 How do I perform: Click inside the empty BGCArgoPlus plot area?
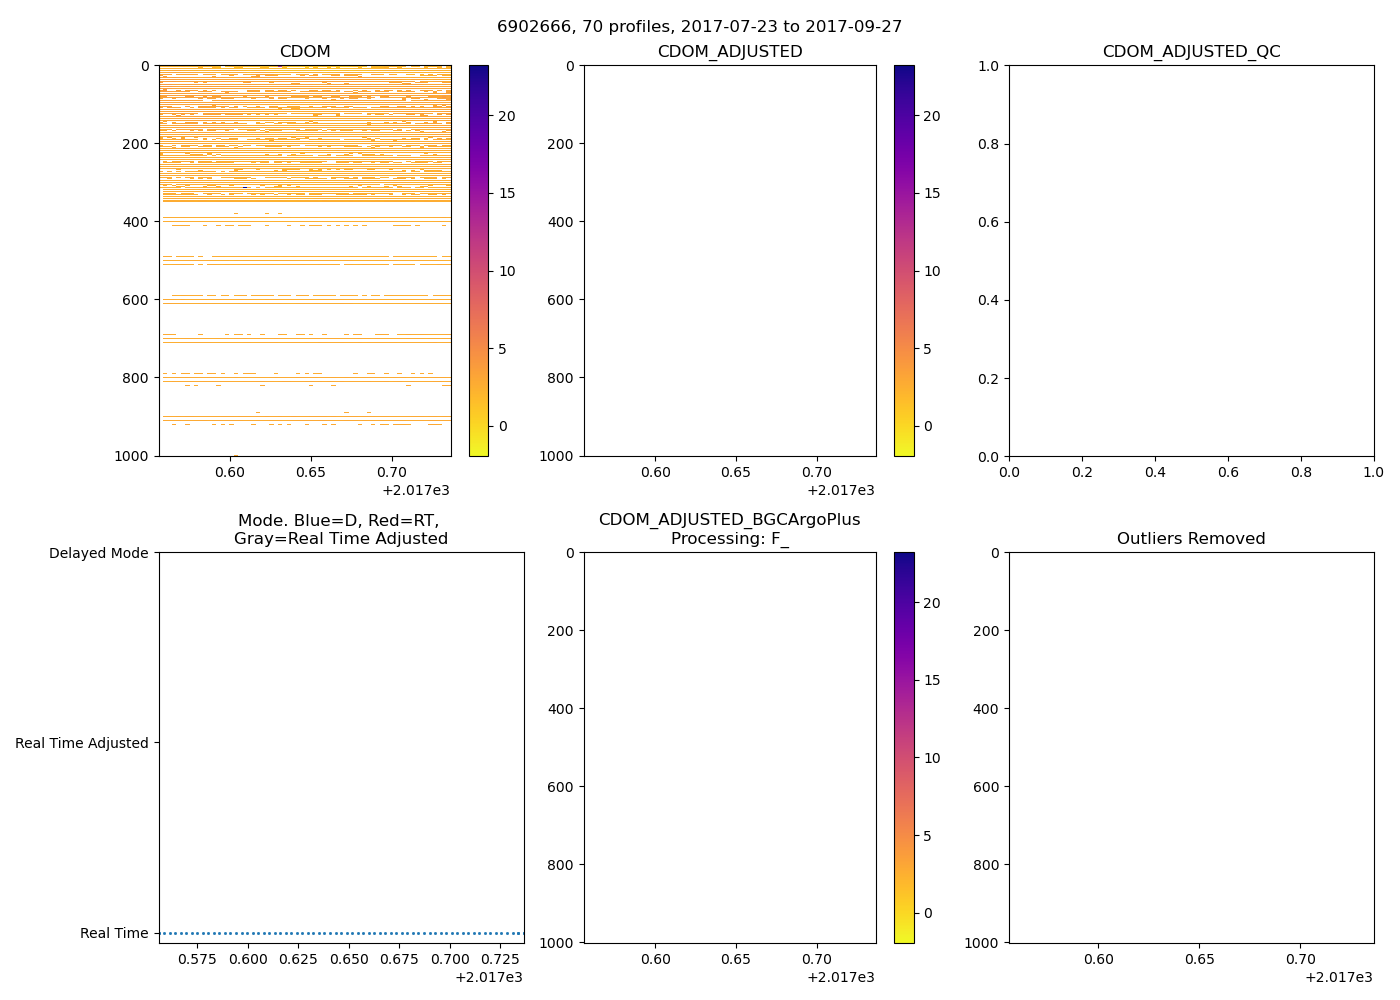(x=729, y=747)
